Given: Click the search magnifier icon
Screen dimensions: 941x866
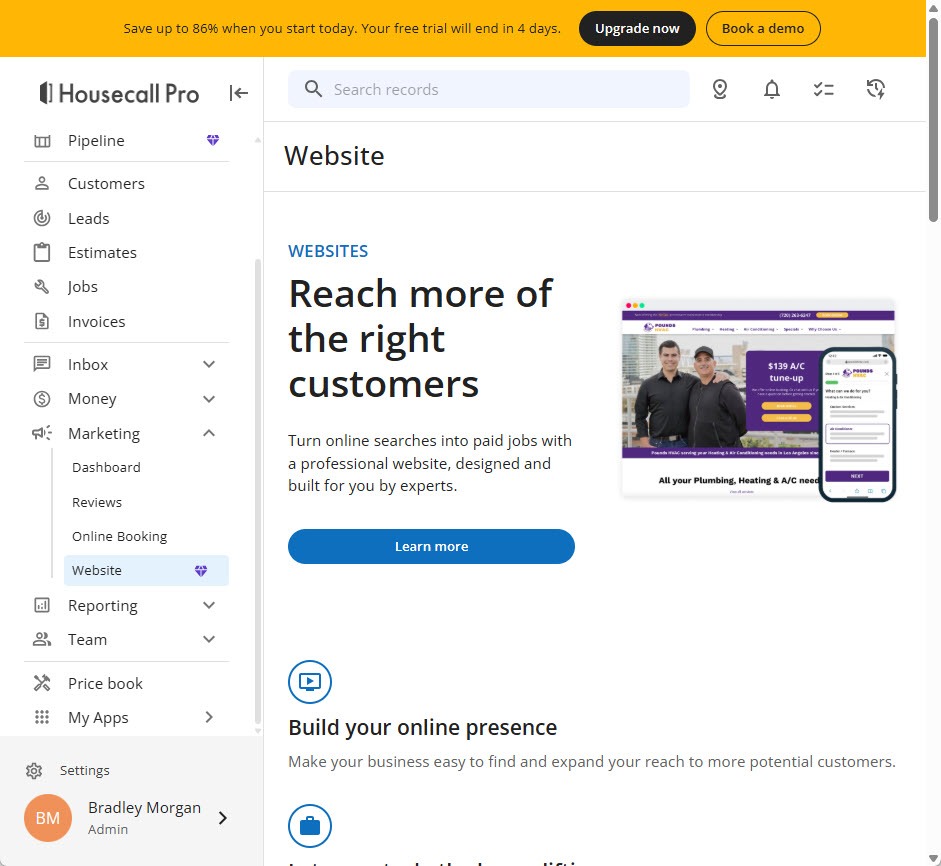Looking at the screenshot, I should (313, 89).
